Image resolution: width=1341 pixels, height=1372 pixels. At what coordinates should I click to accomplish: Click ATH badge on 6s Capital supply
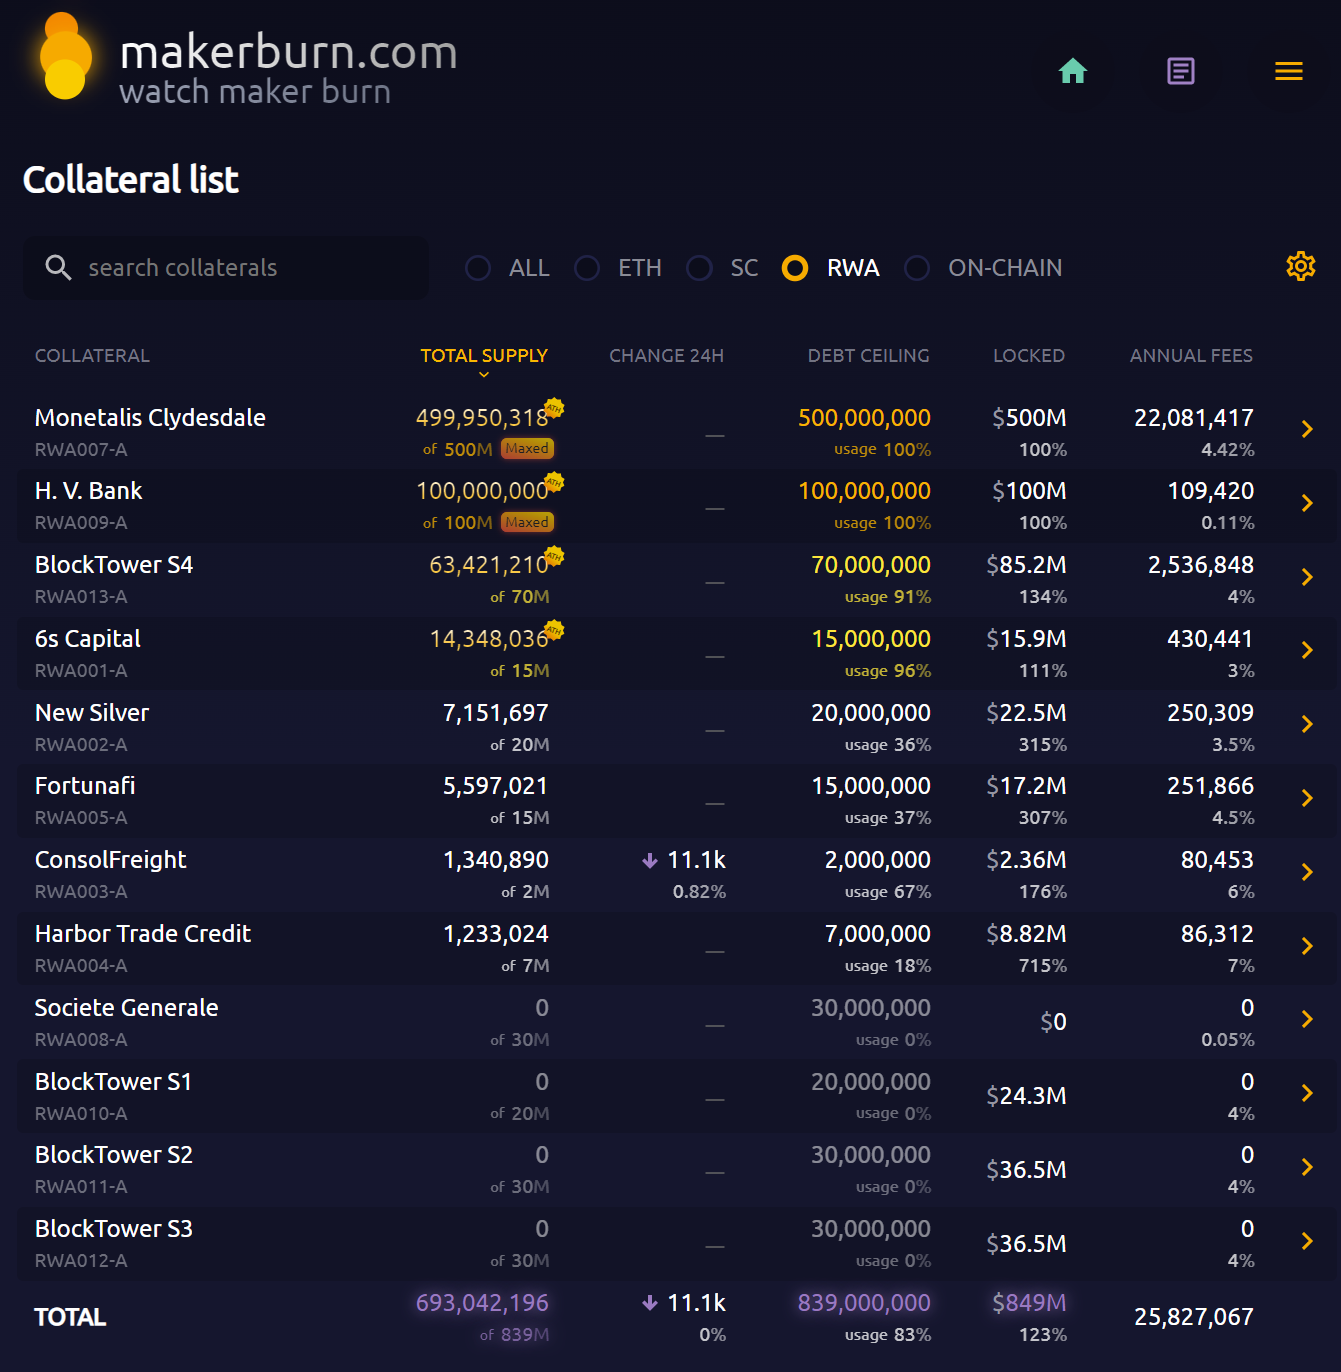(554, 630)
